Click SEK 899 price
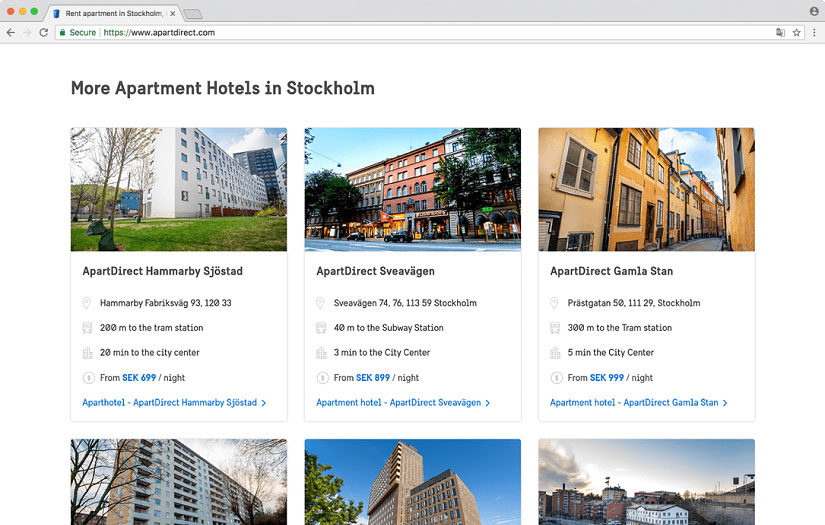This screenshot has width=825, height=525. click(373, 378)
